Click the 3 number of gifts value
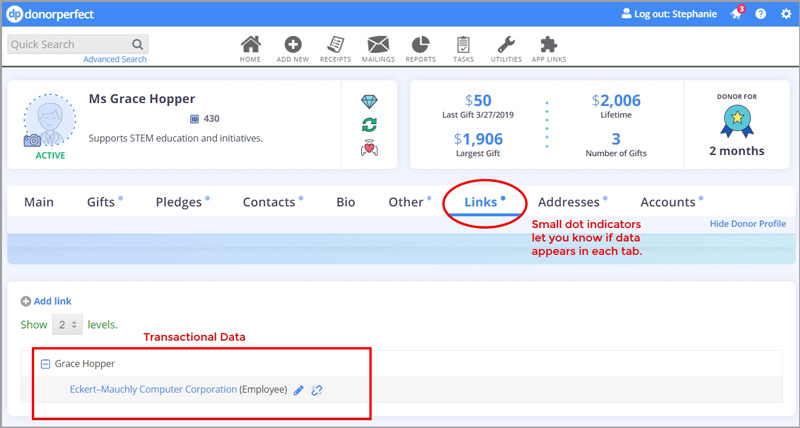This screenshot has width=800, height=428. tap(616, 139)
